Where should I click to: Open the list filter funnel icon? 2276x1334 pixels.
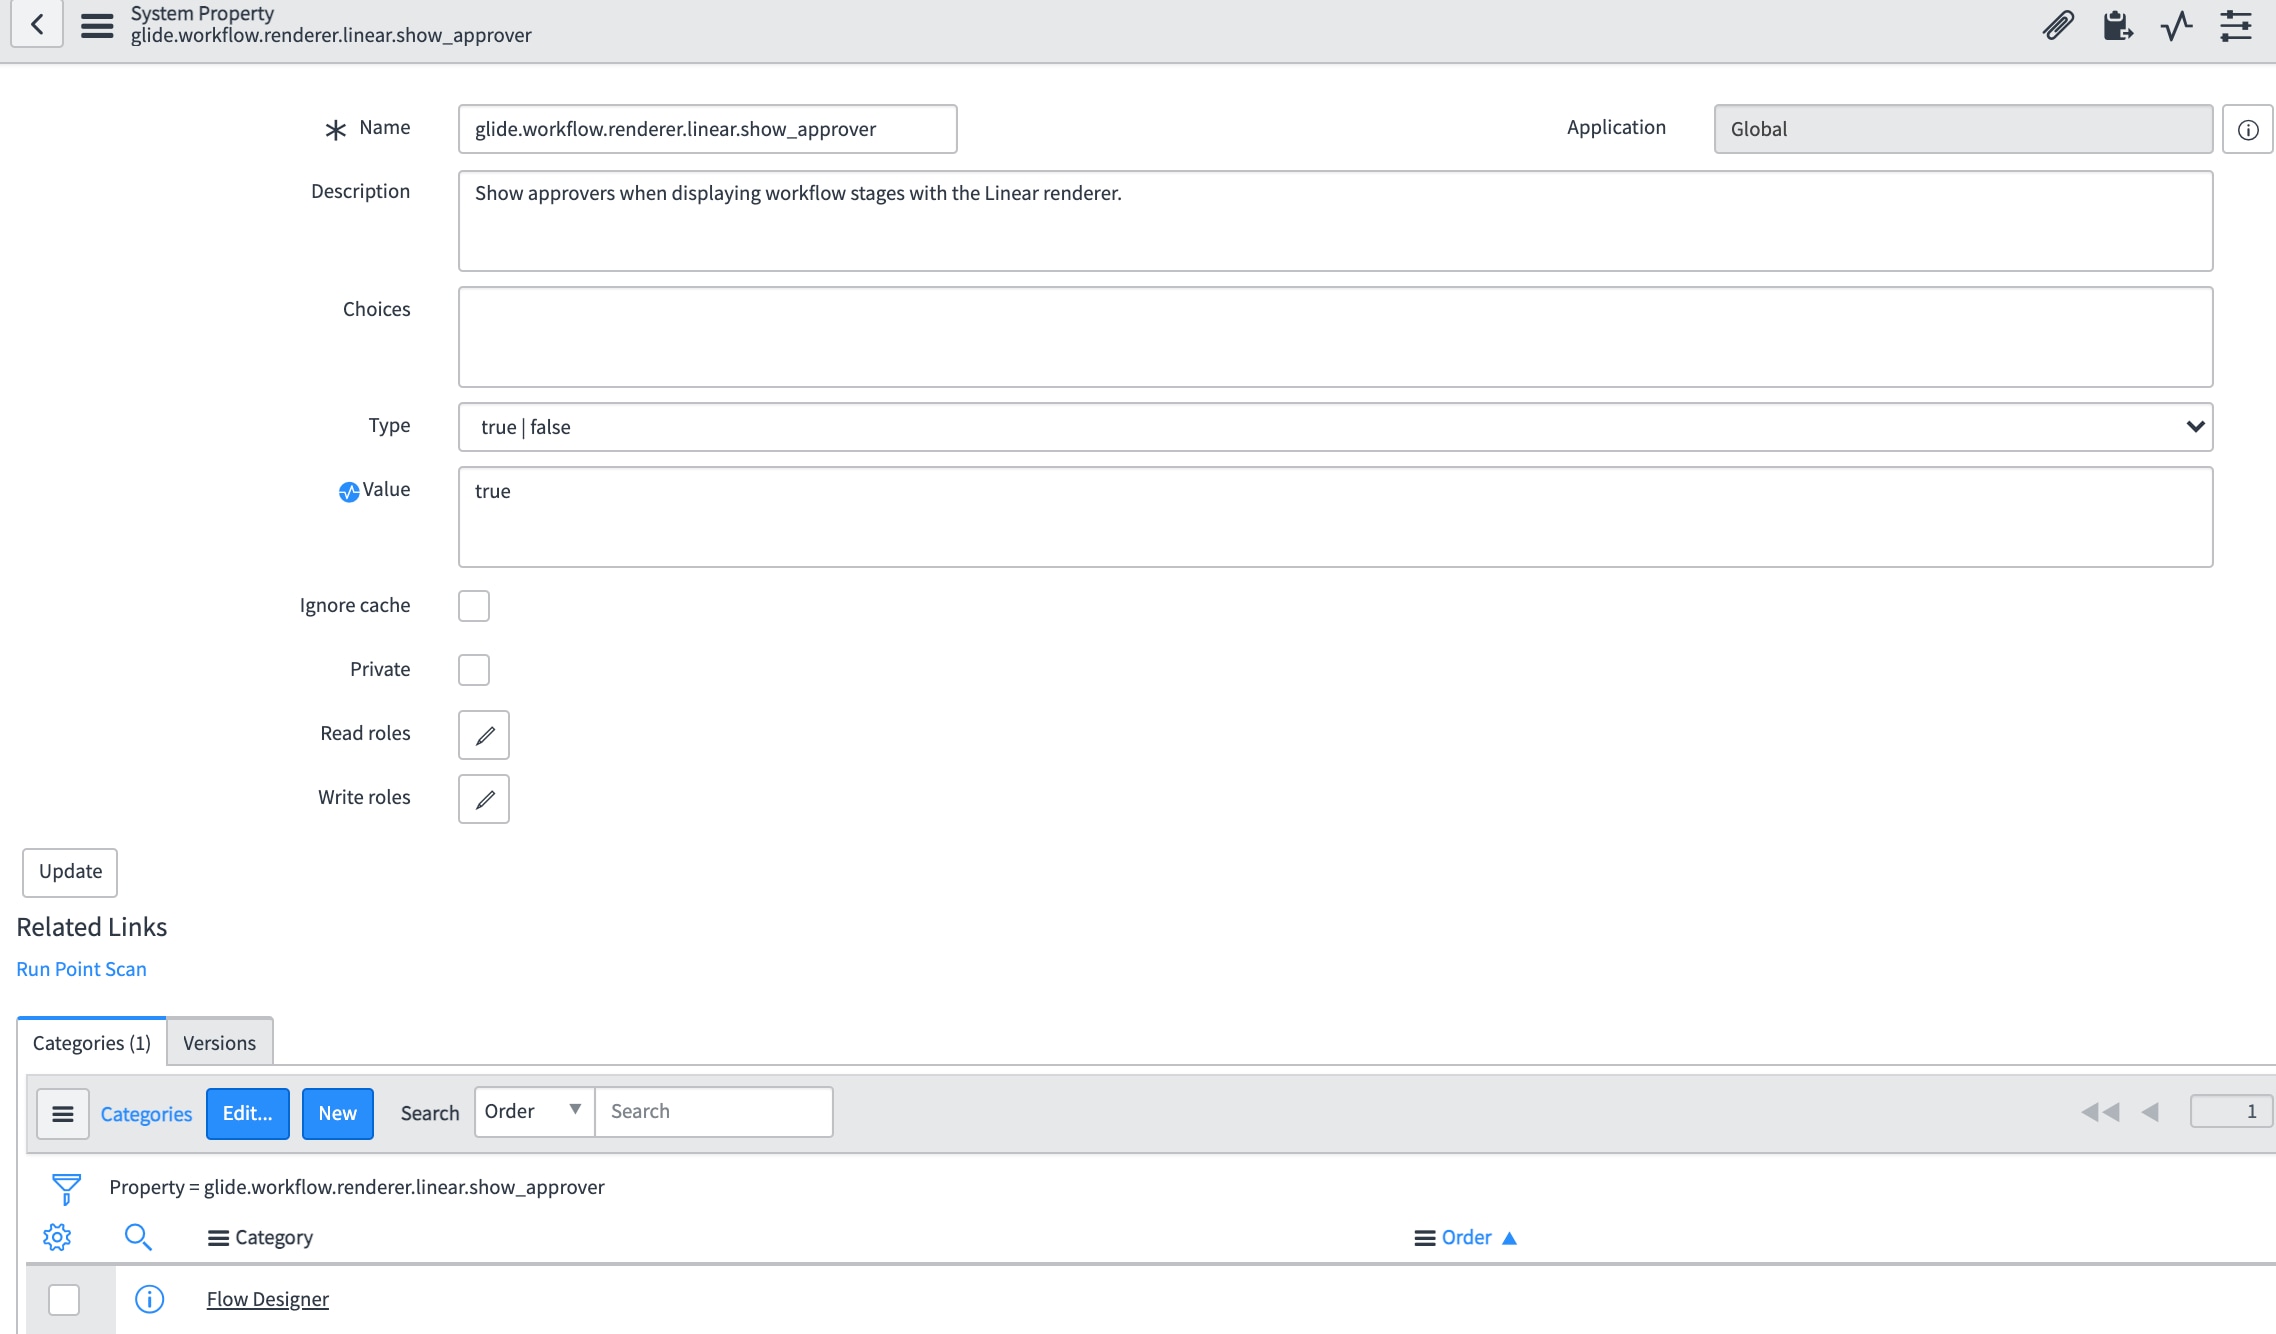click(66, 1188)
